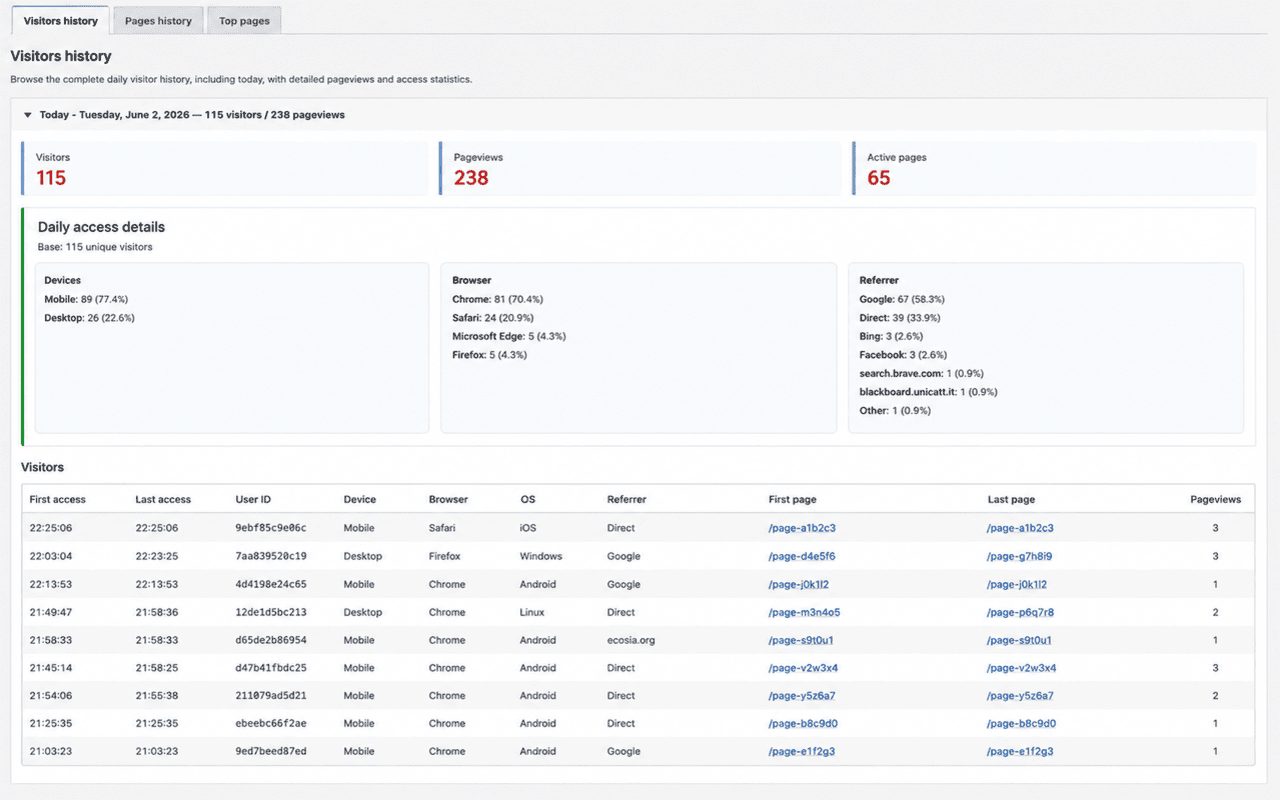
Task: Click the Bing: 3 (2.6%) referrer stat
Action: [x=892, y=336]
